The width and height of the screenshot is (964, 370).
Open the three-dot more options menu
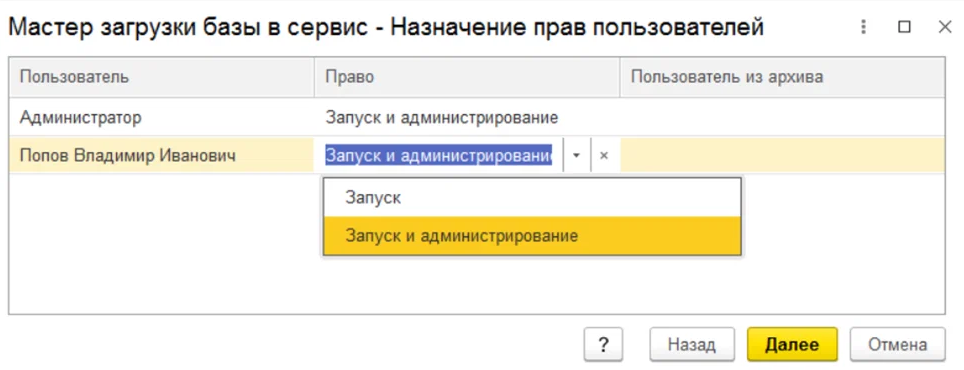(x=864, y=27)
